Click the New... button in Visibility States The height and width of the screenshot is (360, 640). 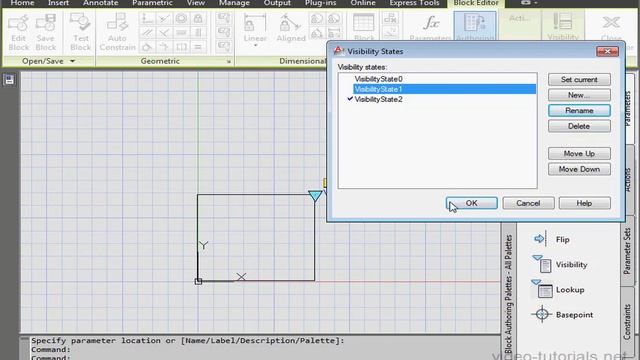(579, 95)
